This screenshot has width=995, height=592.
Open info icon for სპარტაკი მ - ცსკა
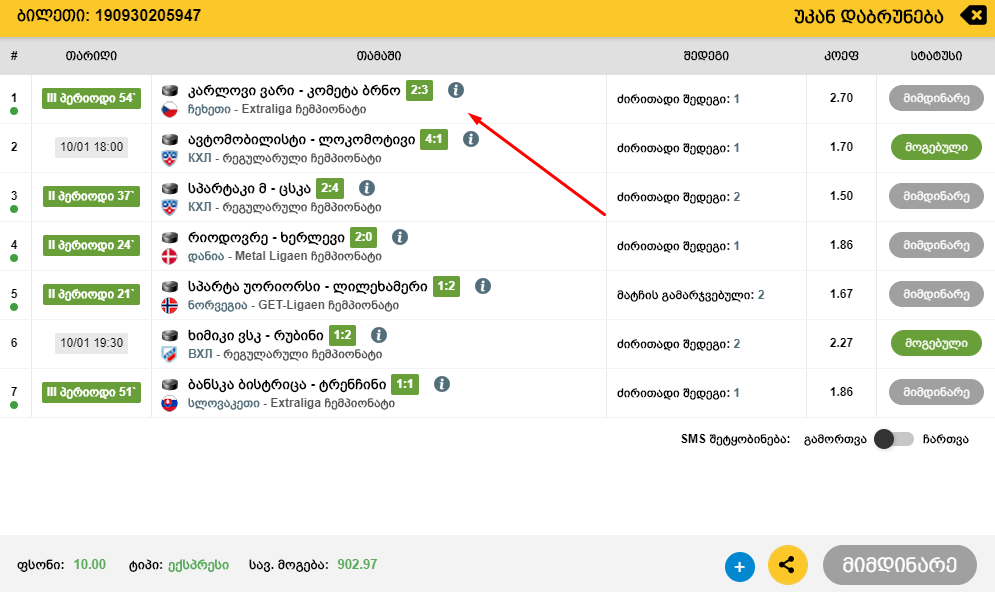(367, 188)
